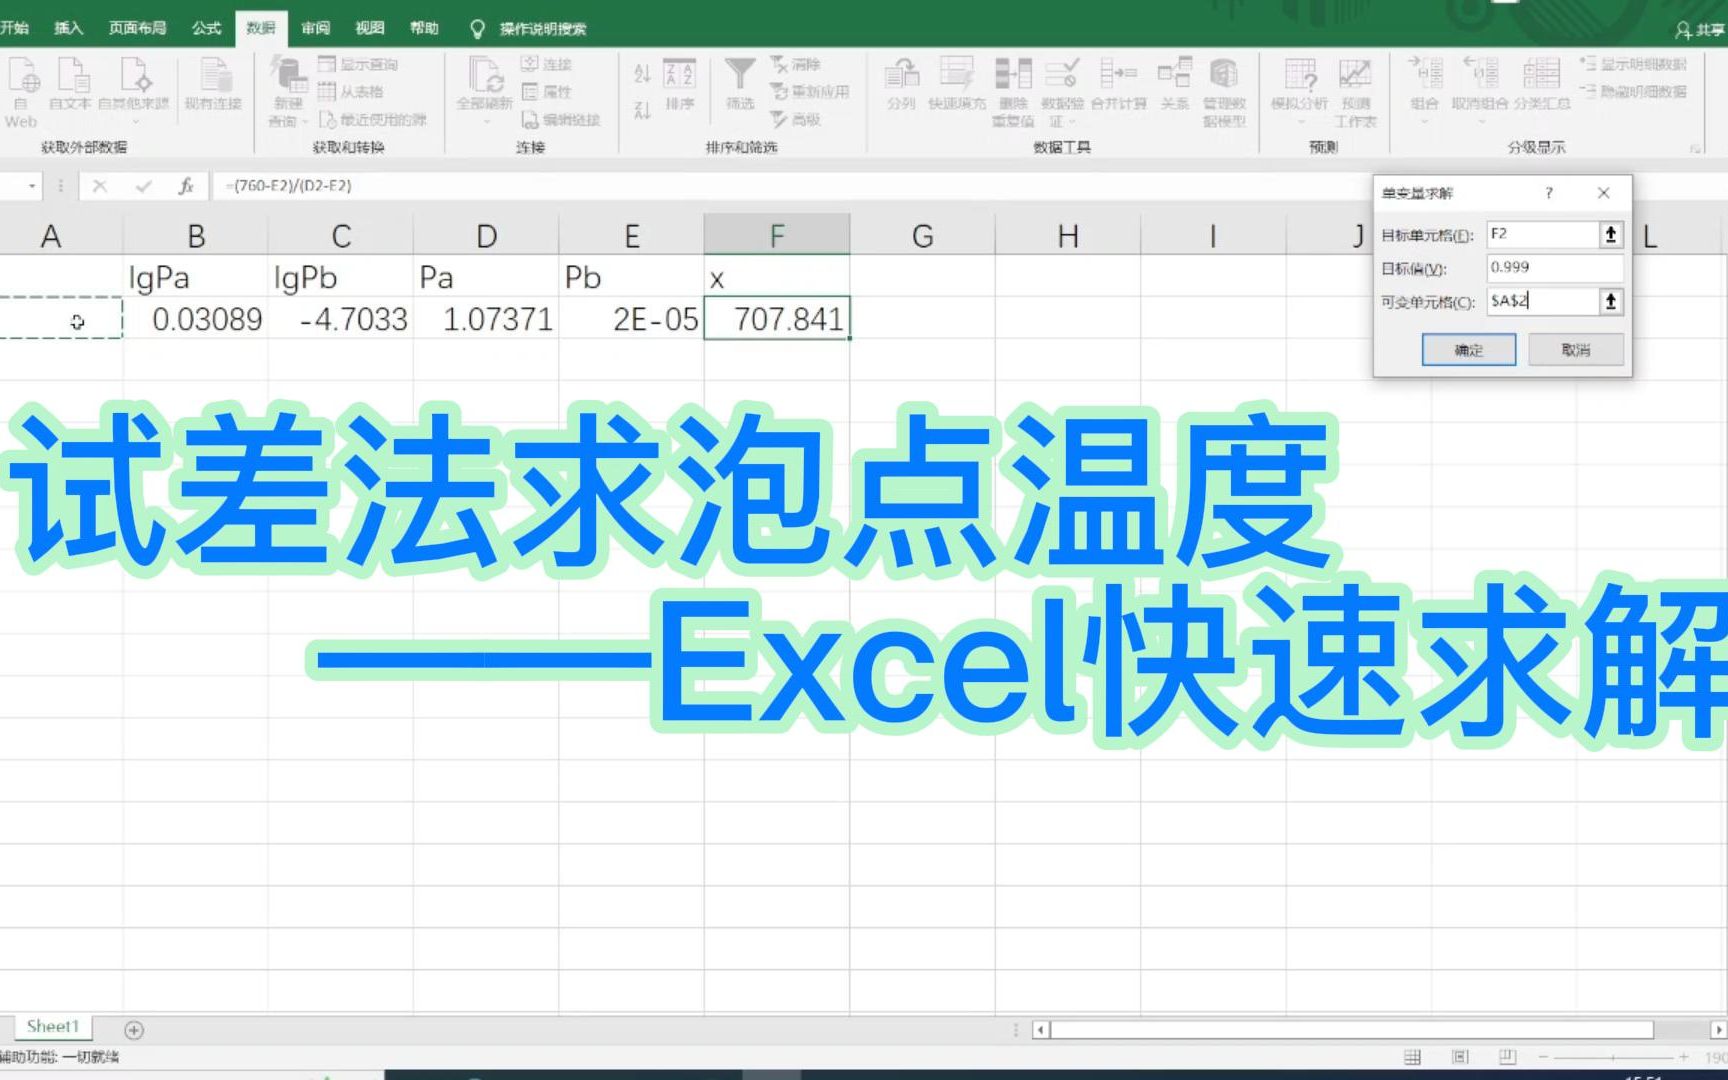Click the Tell Me search (操作说明搜索)
Viewport: 1728px width, 1080px height.
click(529, 28)
